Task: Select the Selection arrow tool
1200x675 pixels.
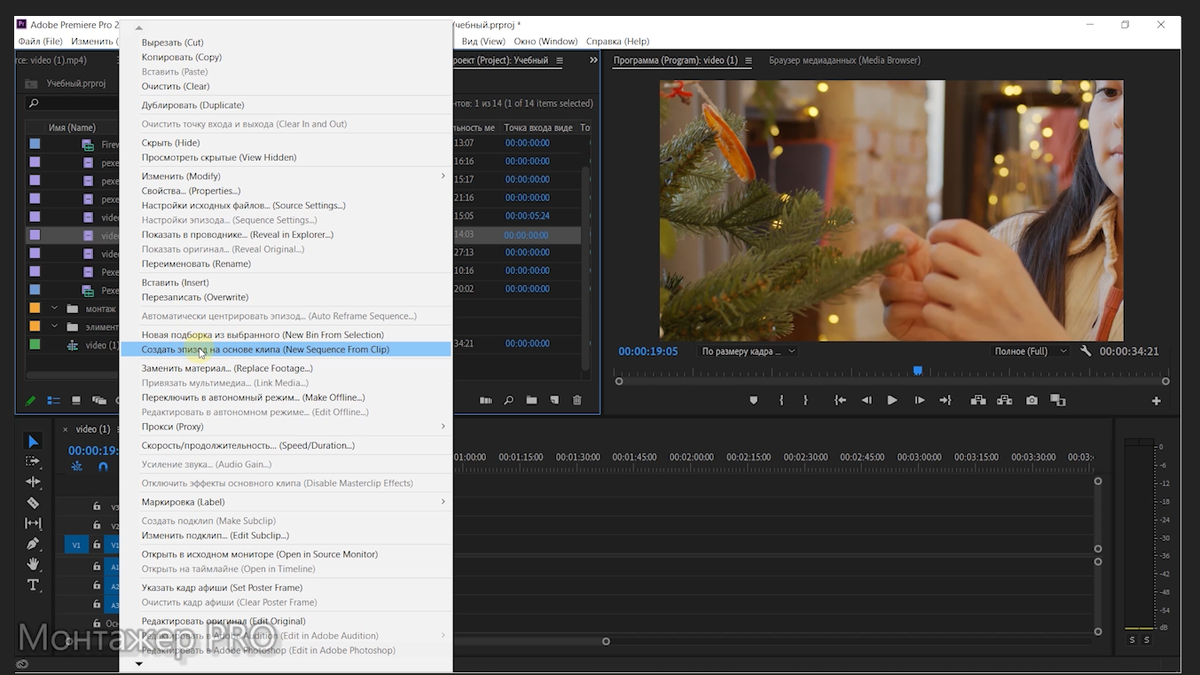Action: point(33,441)
